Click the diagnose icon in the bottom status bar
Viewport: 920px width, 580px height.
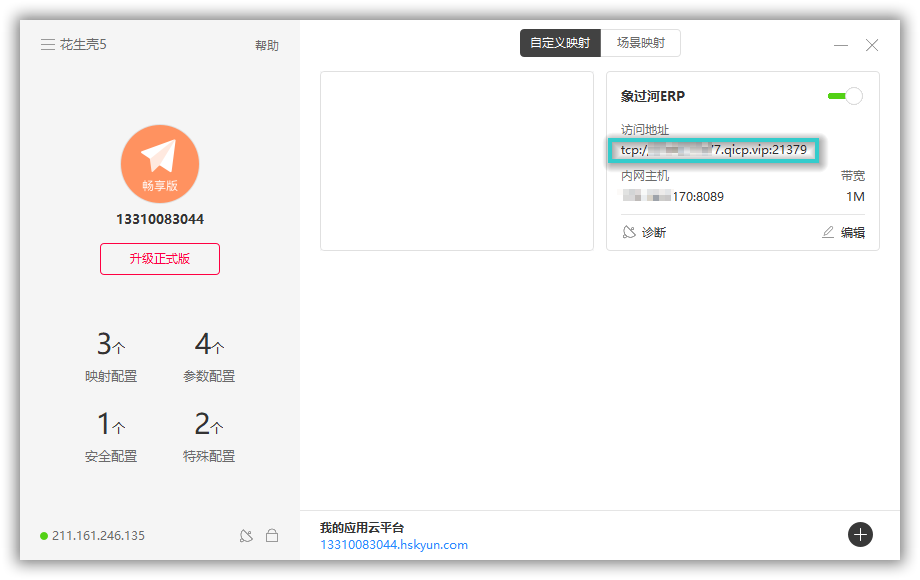tap(246, 535)
